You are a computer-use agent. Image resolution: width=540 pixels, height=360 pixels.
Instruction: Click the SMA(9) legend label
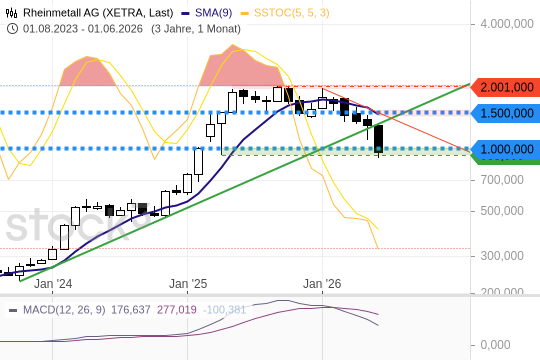coord(214,13)
